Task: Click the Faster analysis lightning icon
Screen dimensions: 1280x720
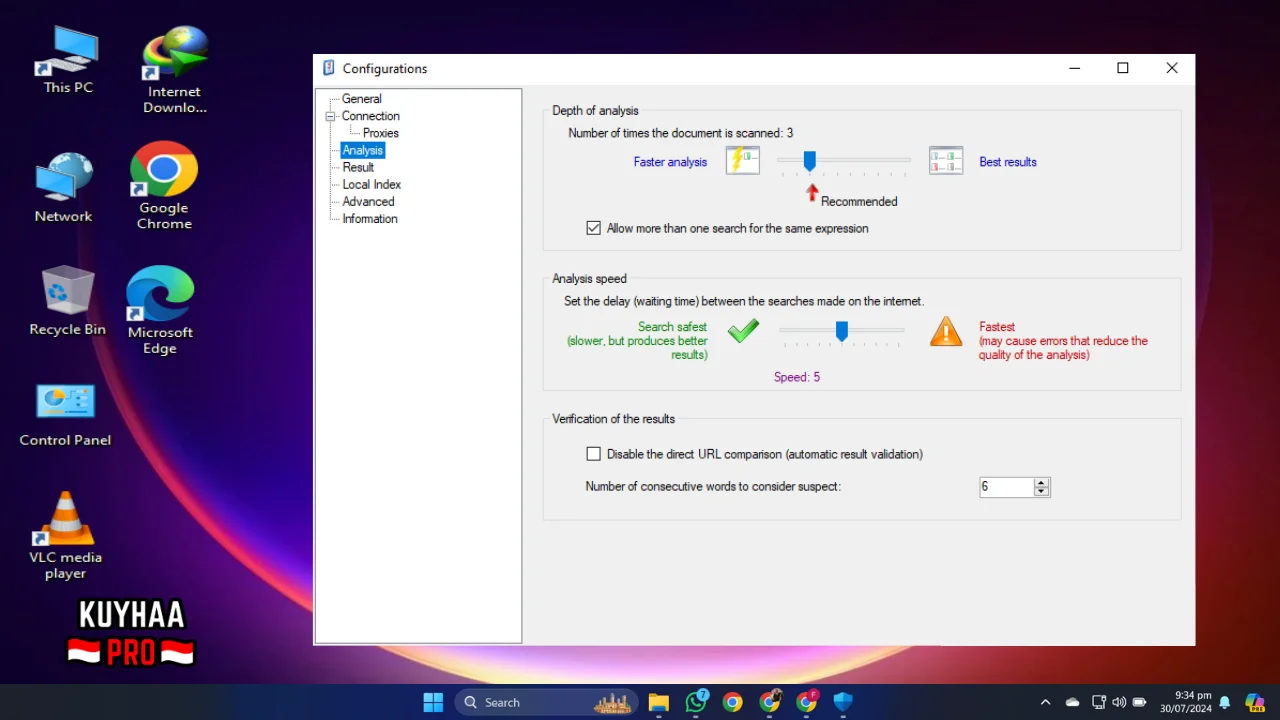Action: pyautogui.click(x=743, y=161)
